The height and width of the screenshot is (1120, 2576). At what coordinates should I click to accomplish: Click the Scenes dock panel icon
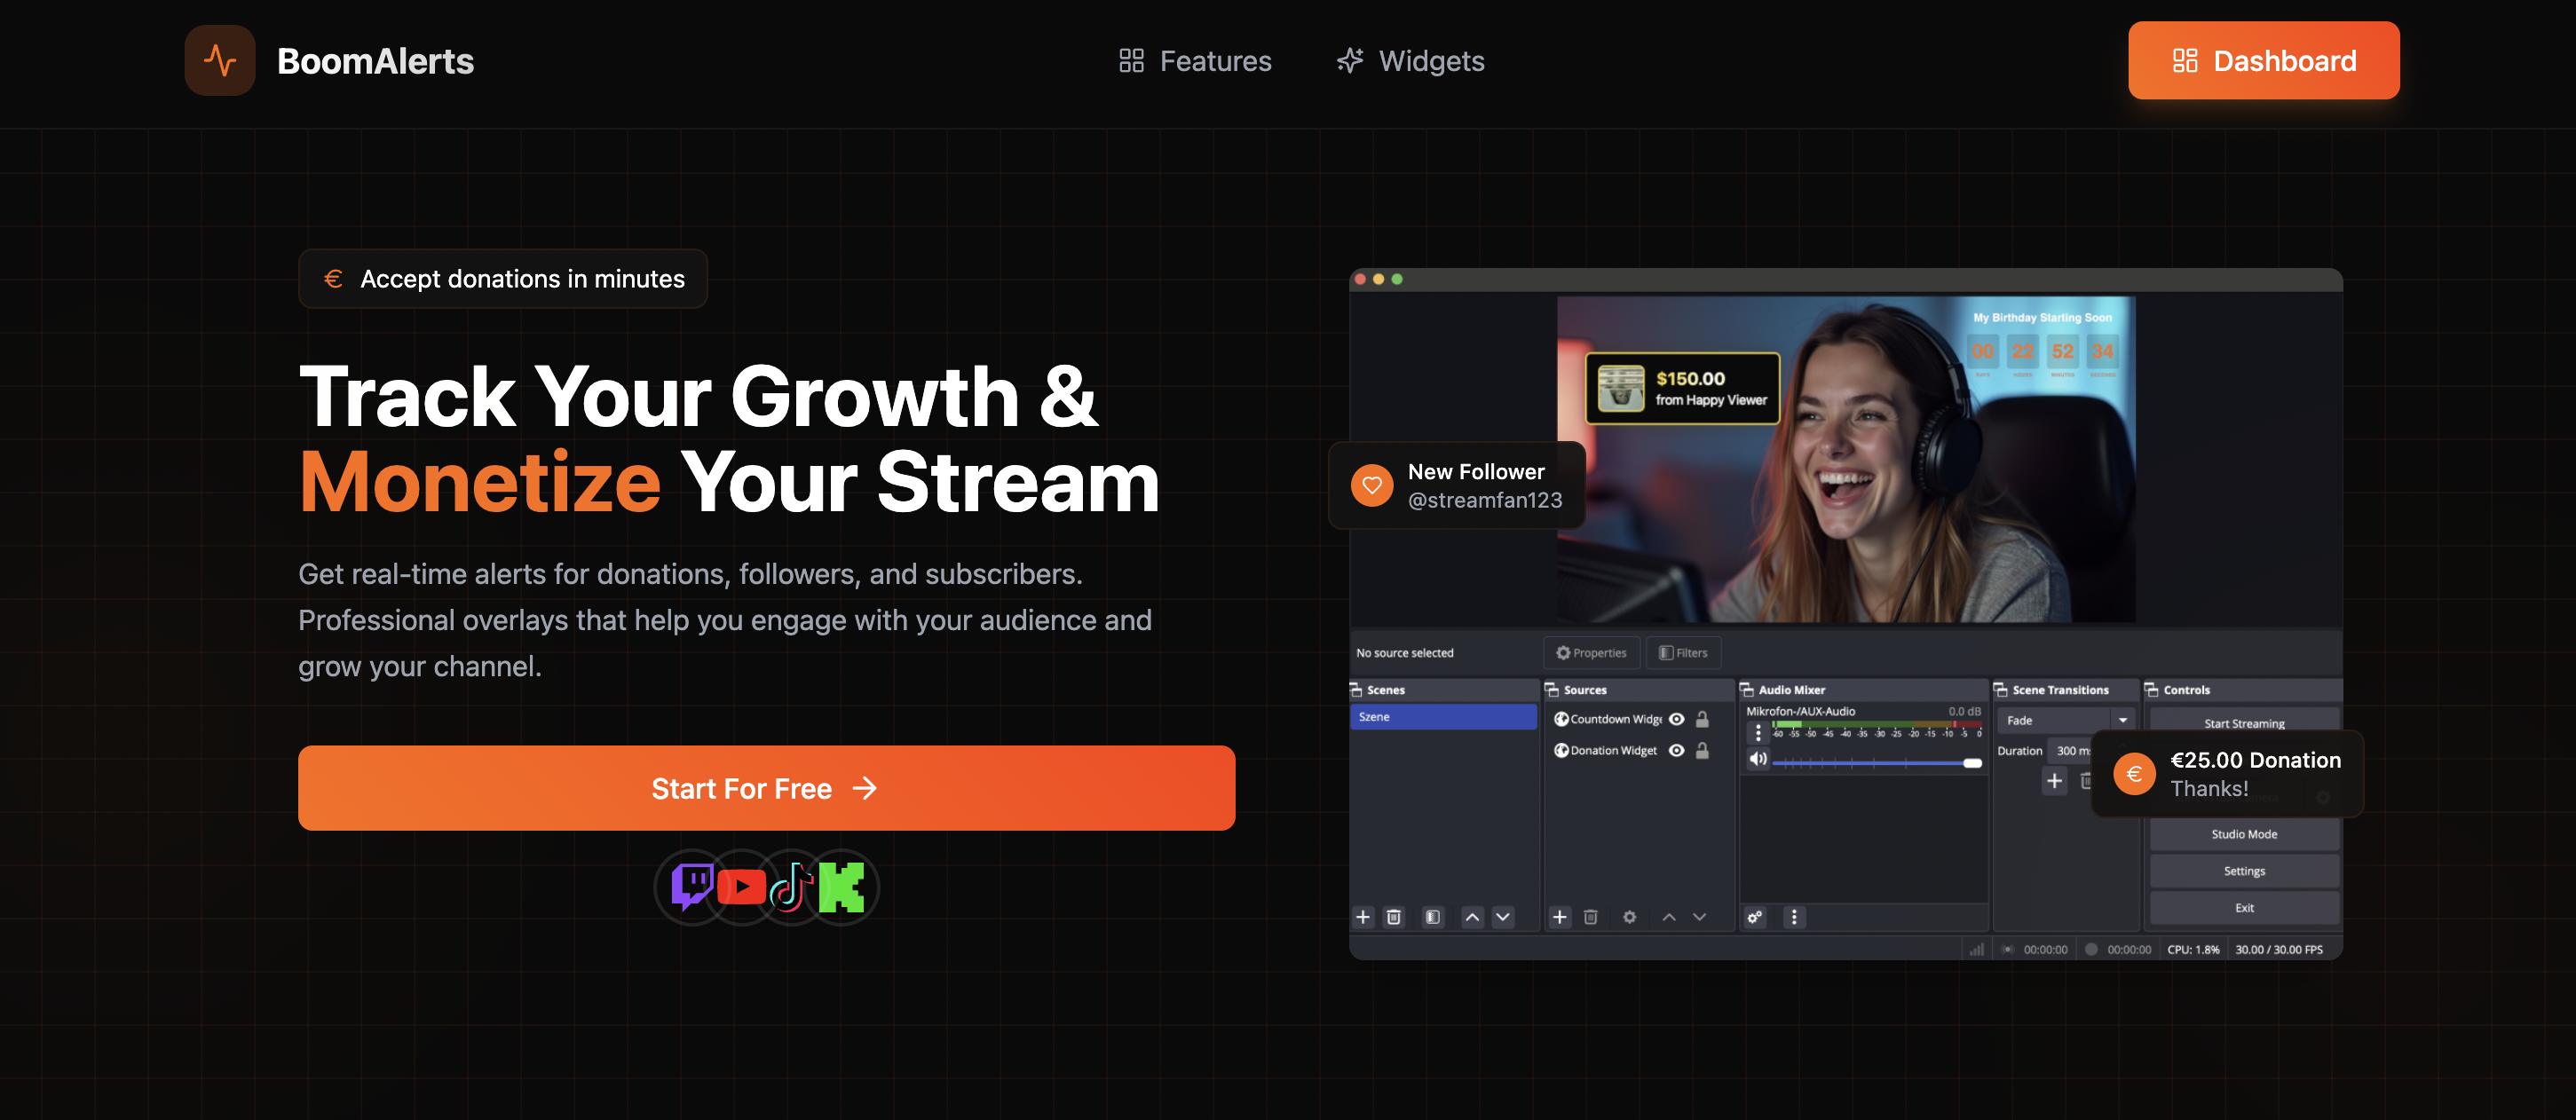point(1357,690)
